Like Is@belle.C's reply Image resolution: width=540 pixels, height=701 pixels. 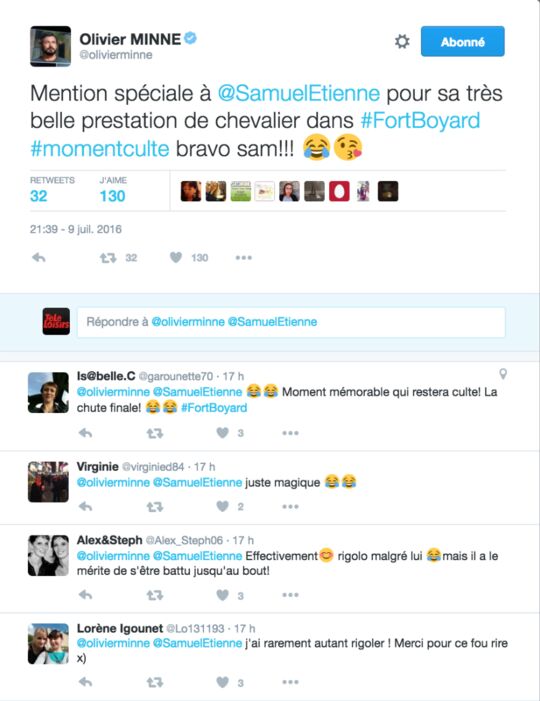click(223, 433)
